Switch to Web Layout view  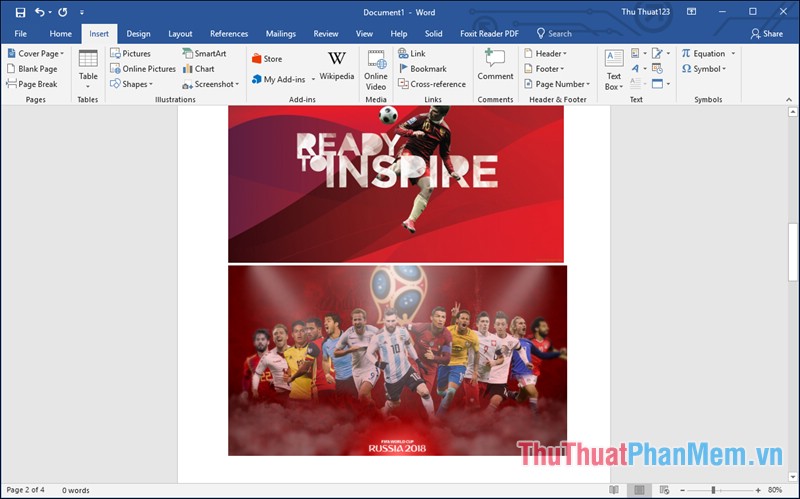tap(664, 490)
